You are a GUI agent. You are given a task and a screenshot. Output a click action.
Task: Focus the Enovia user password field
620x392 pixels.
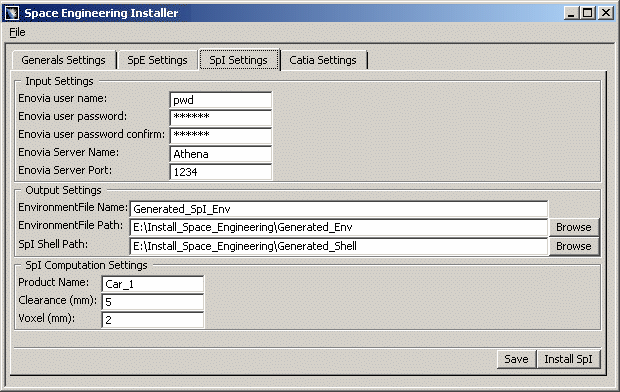[221, 117]
